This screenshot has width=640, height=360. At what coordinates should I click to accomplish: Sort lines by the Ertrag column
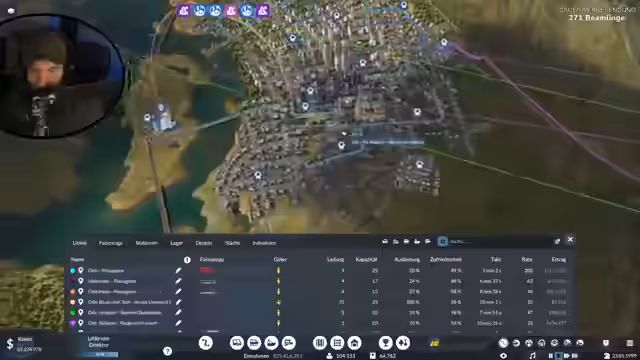pyautogui.click(x=559, y=260)
